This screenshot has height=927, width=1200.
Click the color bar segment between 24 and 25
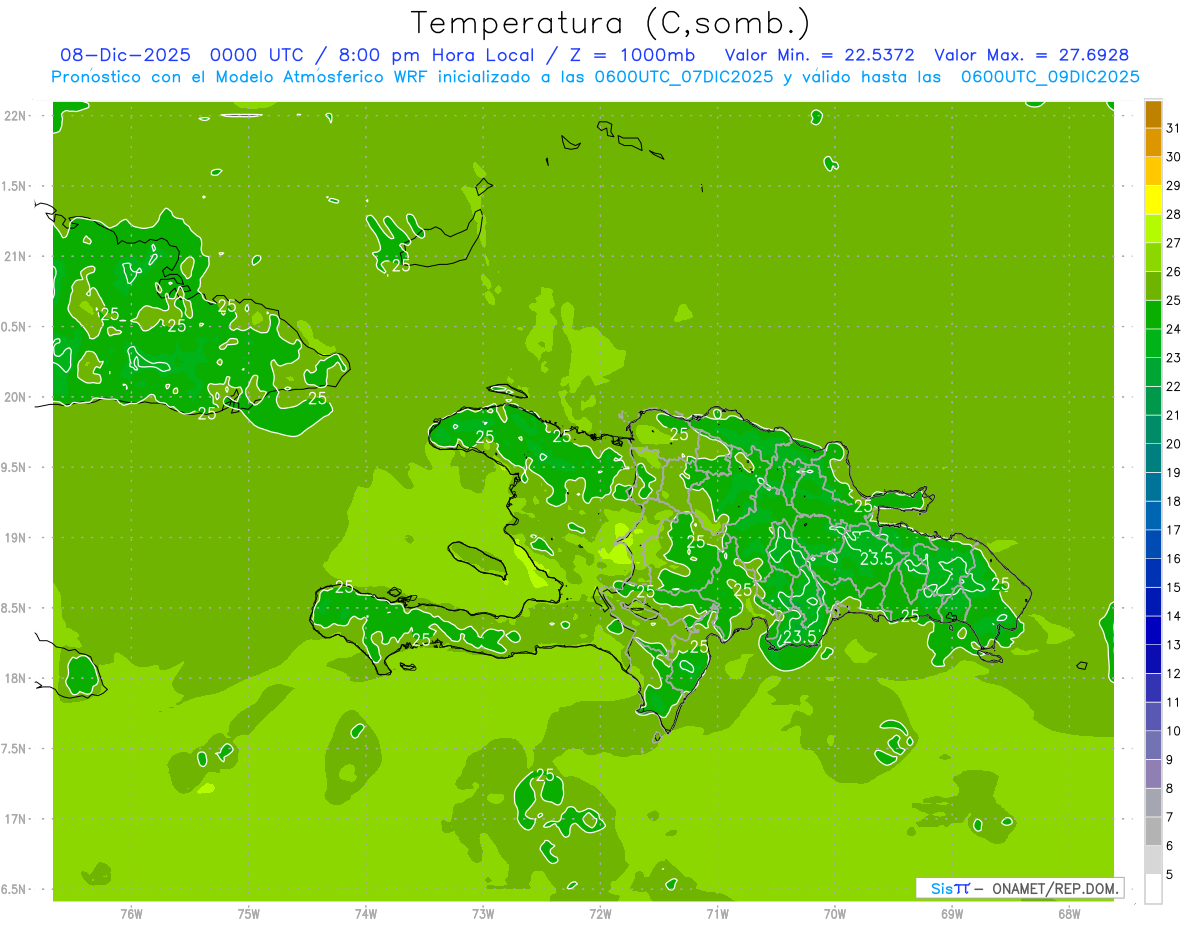pyautogui.click(x=1153, y=315)
